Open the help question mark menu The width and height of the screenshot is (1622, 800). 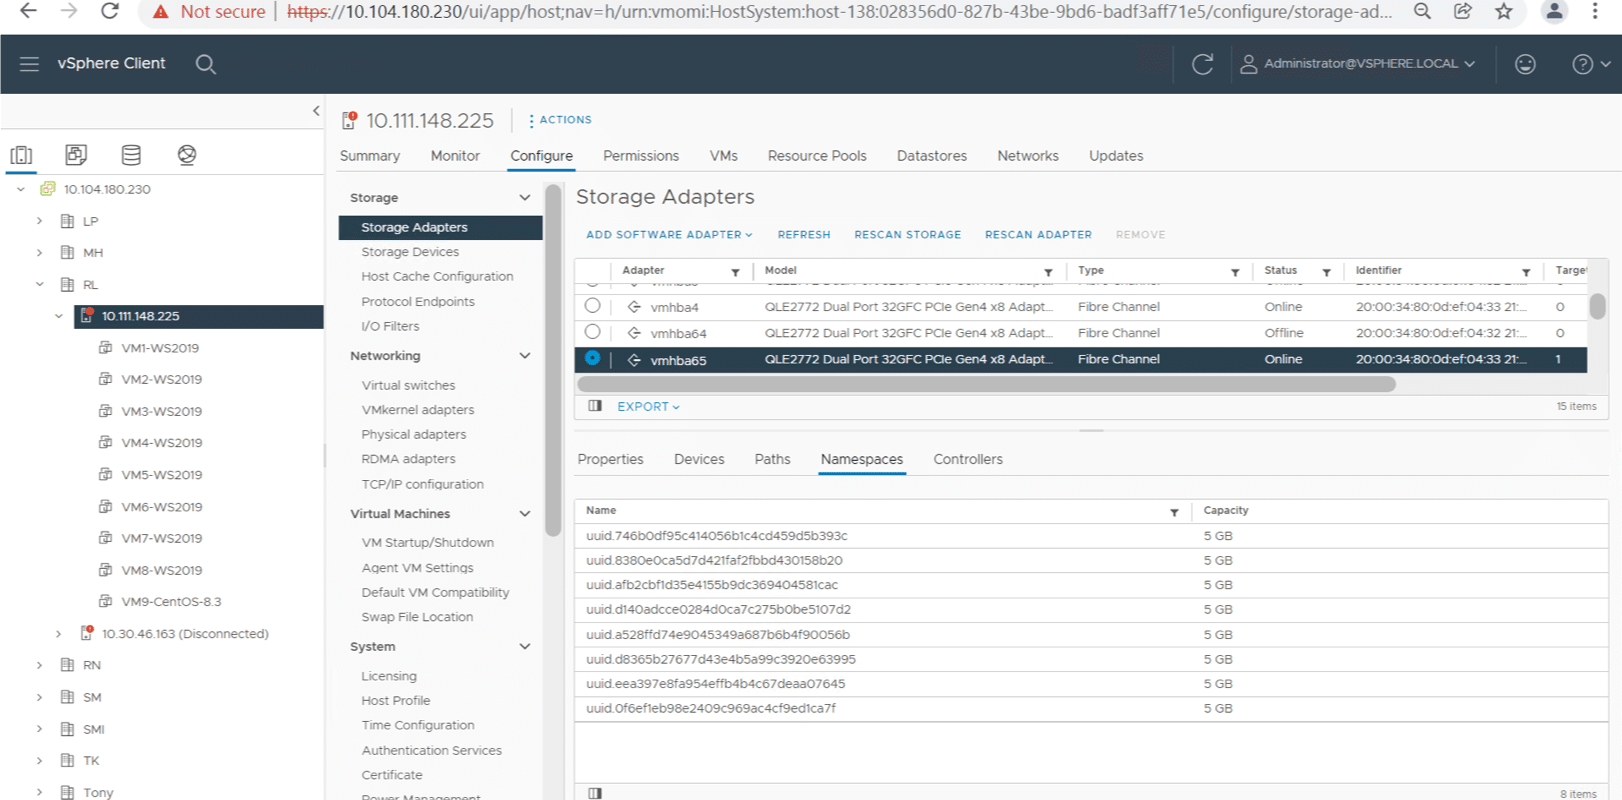pyautogui.click(x=1591, y=64)
